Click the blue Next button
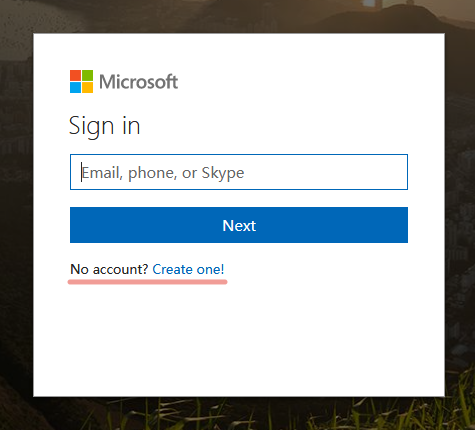Viewport: 475px width, 430px height. click(x=239, y=225)
